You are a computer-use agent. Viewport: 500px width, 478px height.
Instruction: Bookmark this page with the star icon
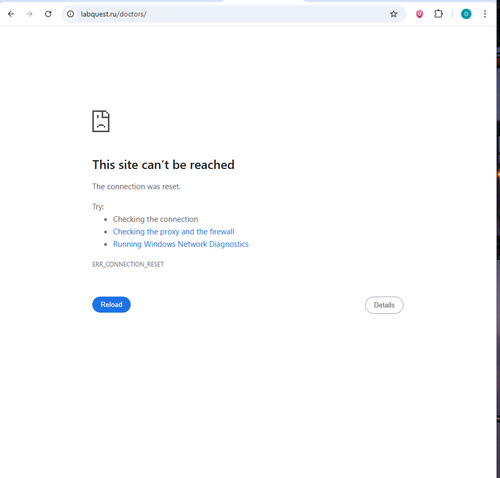point(394,14)
